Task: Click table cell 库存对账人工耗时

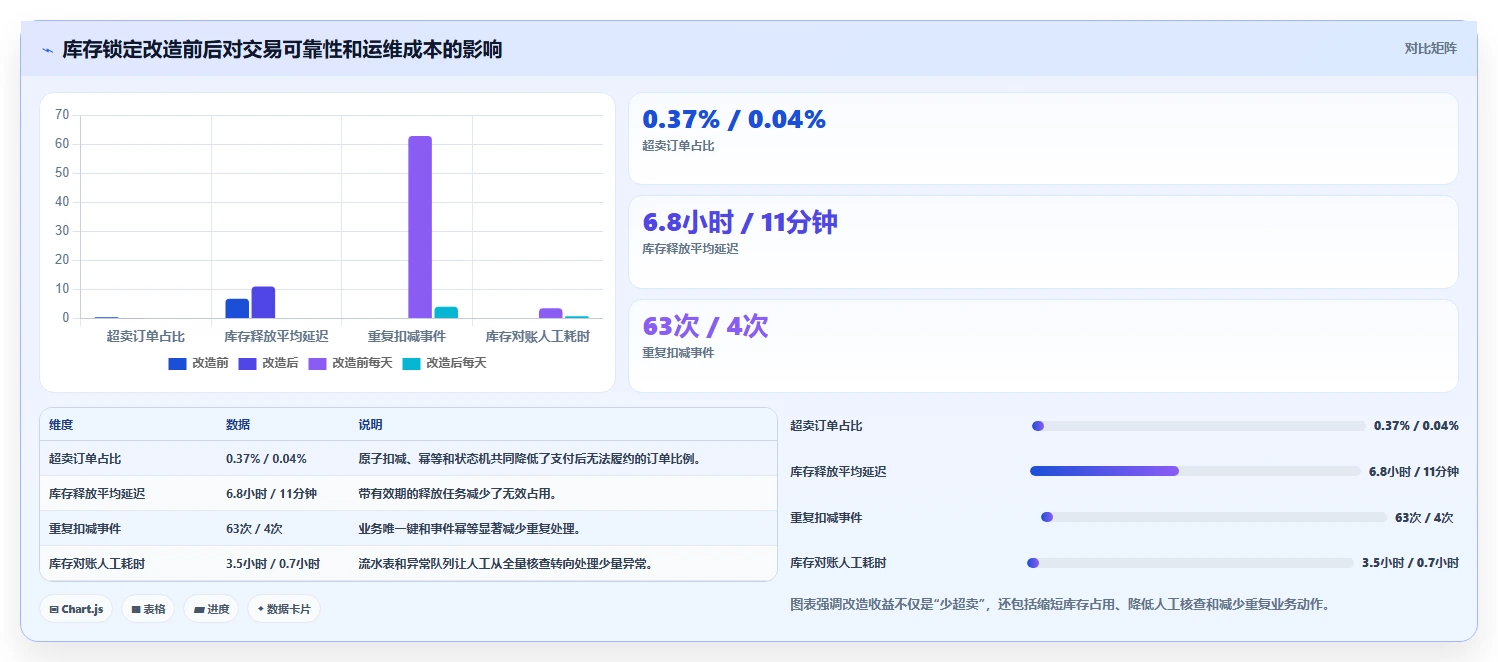Action: [97, 564]
